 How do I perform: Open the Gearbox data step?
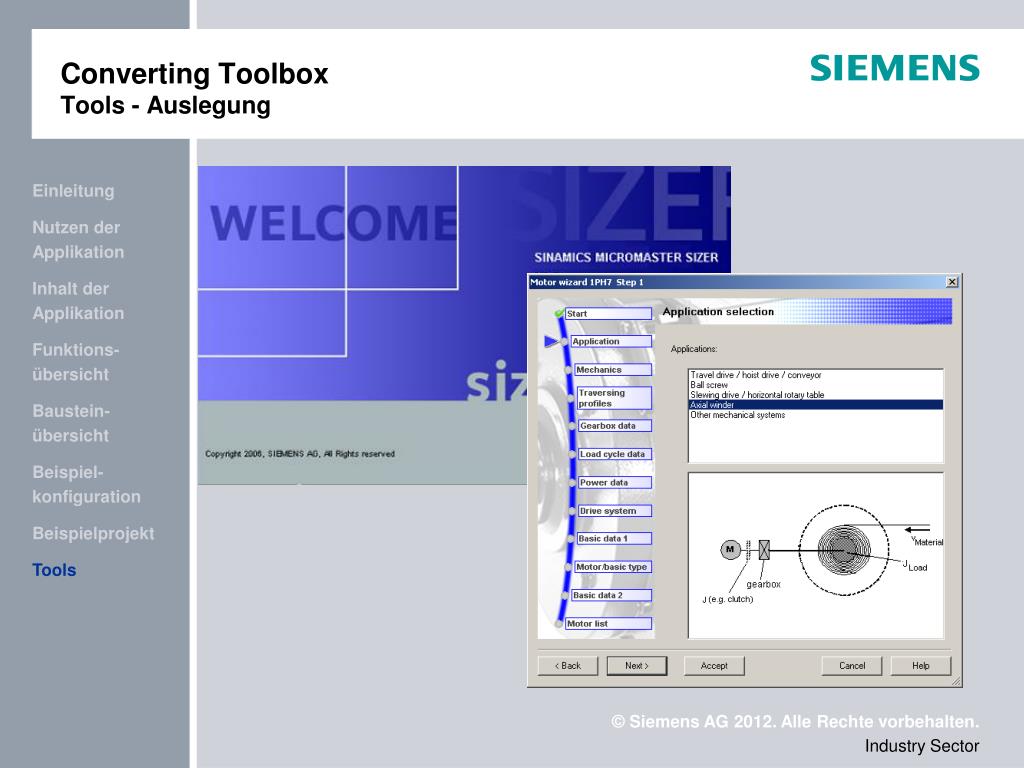pyautogui.click(x=615, y=426)
